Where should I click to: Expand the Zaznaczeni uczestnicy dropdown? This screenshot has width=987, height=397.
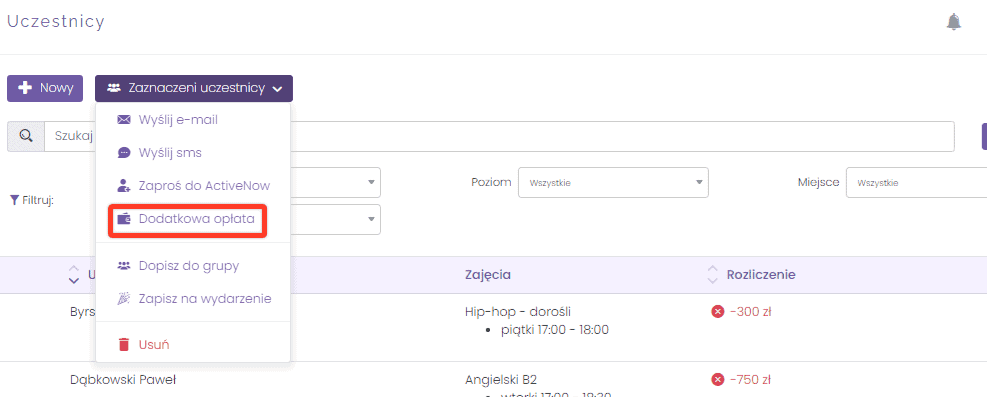[194, 88]
